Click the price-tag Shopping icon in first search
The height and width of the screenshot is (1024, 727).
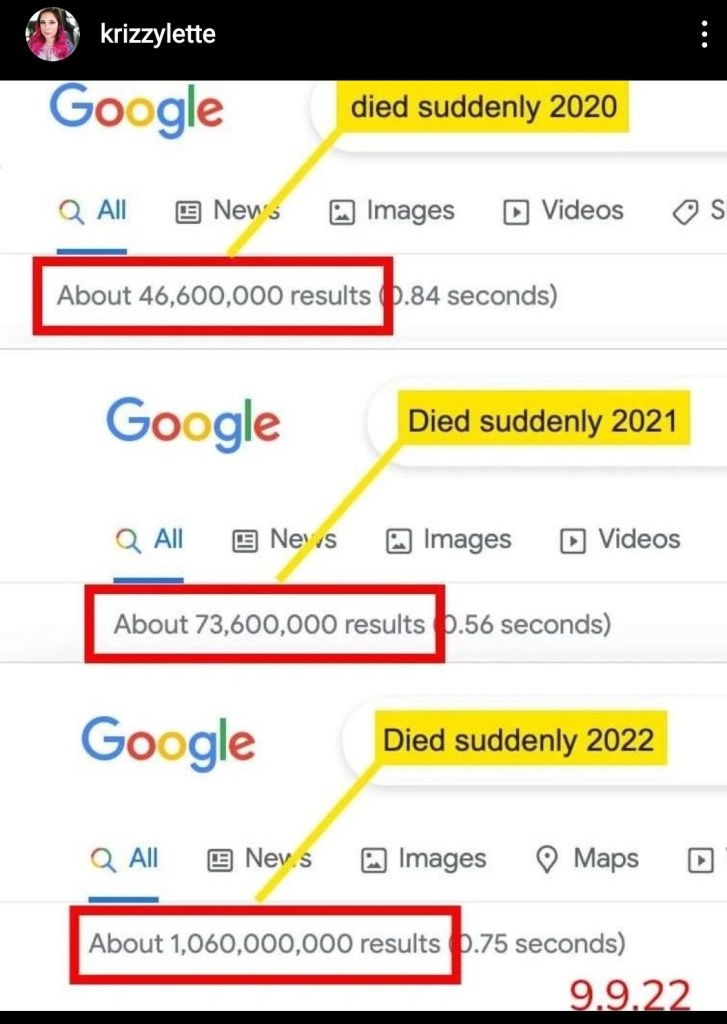point(686,212)
